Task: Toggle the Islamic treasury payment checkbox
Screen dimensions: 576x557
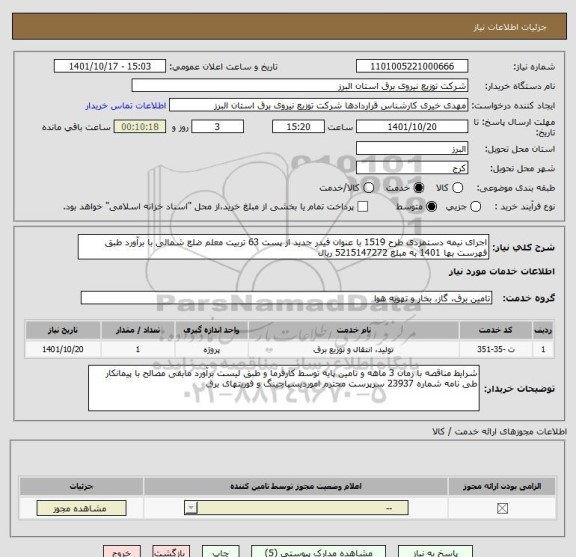Action: pos(363,206)
